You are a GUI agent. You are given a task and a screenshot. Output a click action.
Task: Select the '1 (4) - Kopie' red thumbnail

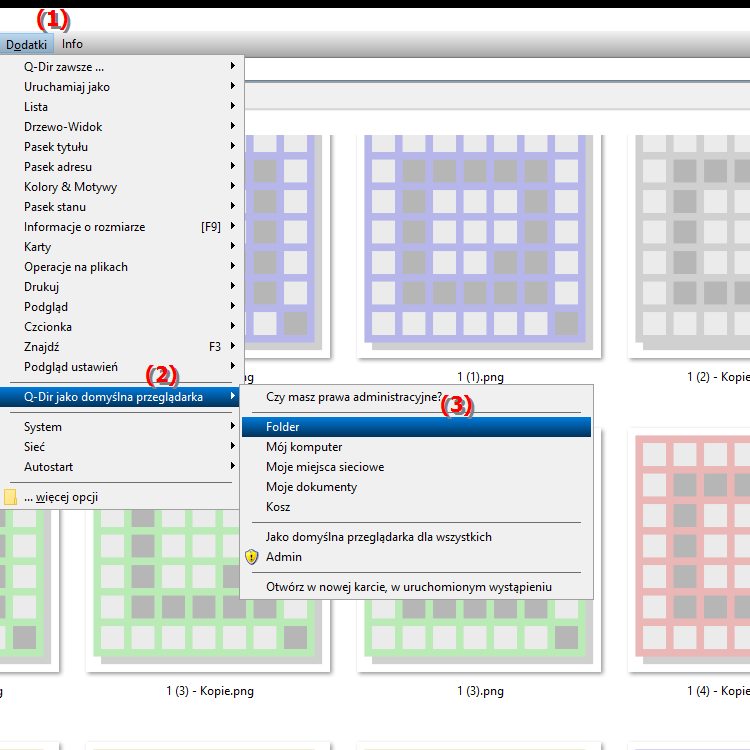(689, 550)
